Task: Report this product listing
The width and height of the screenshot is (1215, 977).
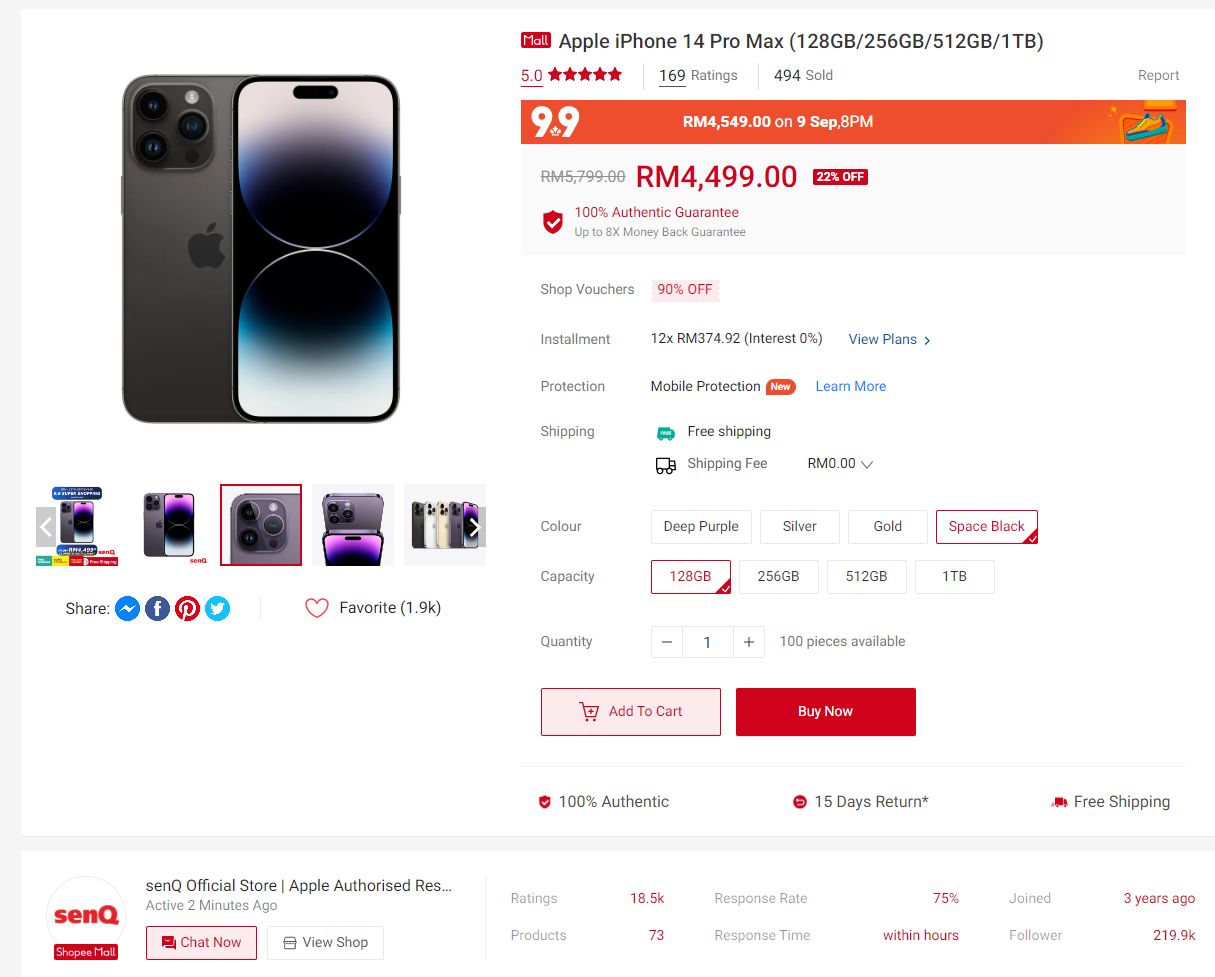Action: [x=1158, y=75]
